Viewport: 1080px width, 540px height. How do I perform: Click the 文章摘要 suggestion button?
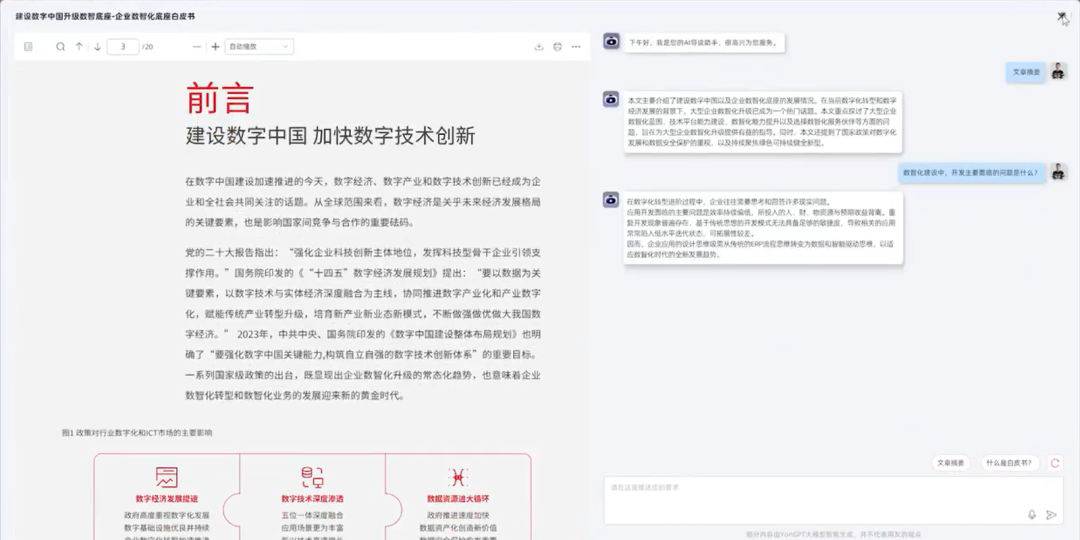click(x=951, y=463)
